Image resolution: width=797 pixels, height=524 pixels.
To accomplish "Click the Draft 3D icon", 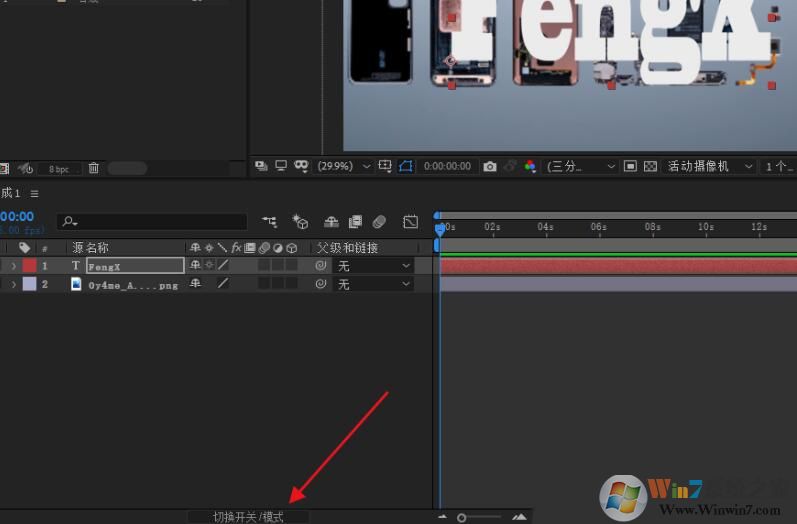I will (300, 222).
